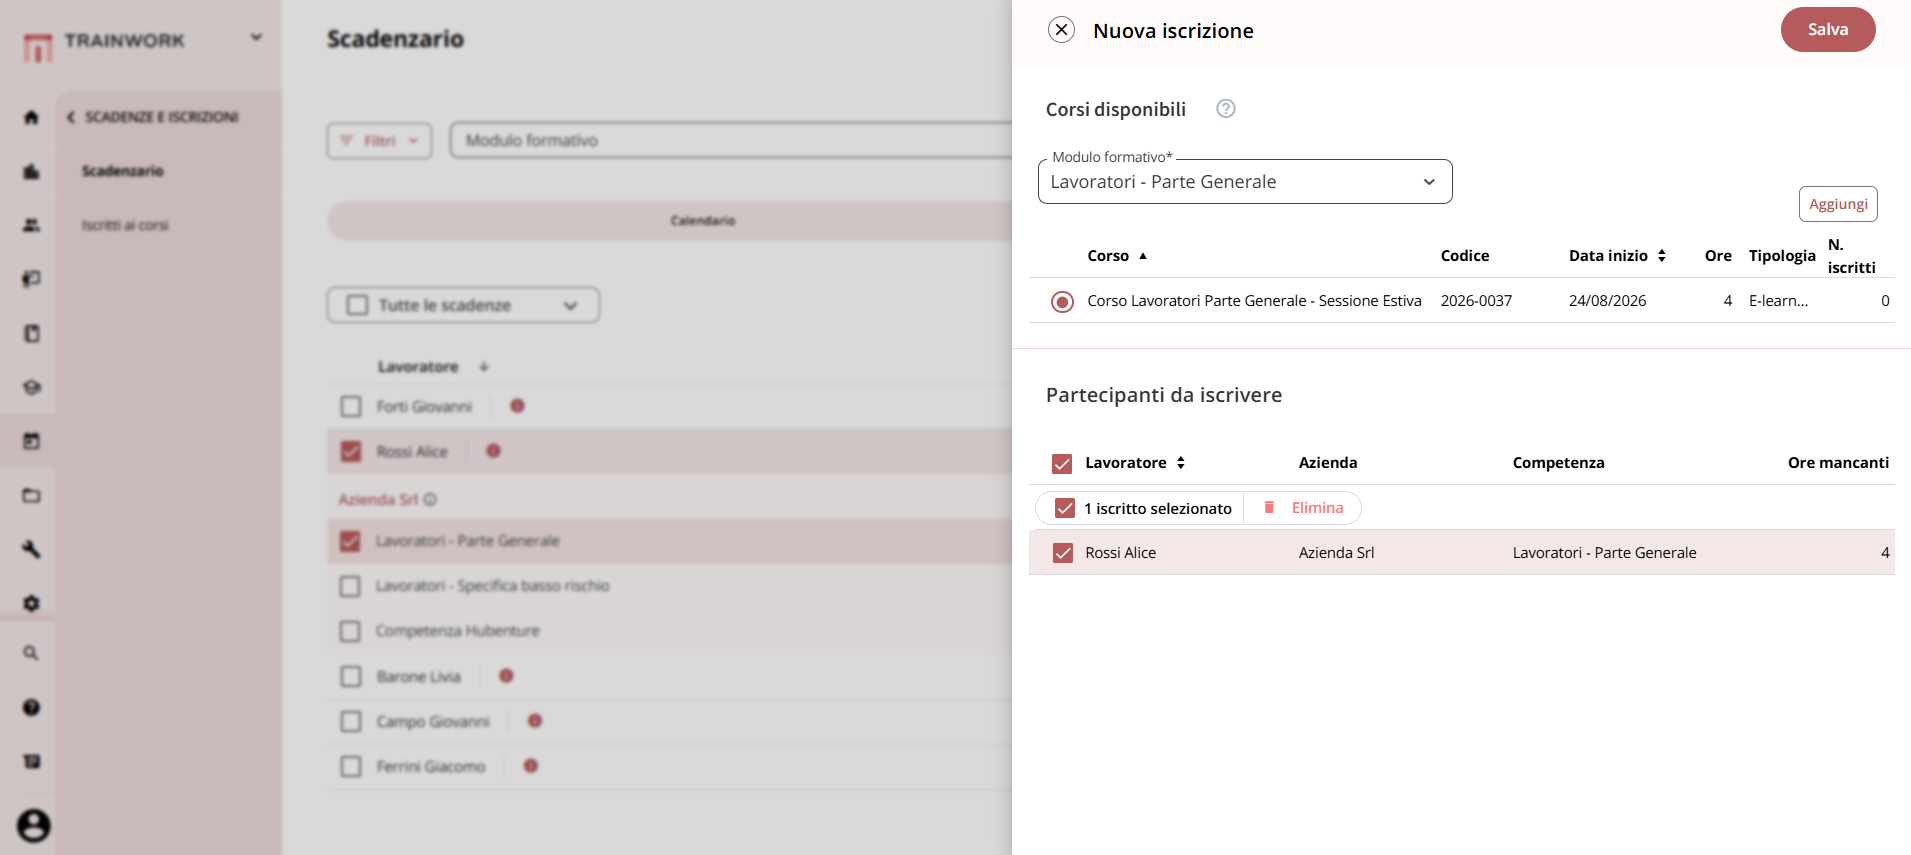Click Elimina to remove selected
1911x855 pixels.
pos(1317,508)
